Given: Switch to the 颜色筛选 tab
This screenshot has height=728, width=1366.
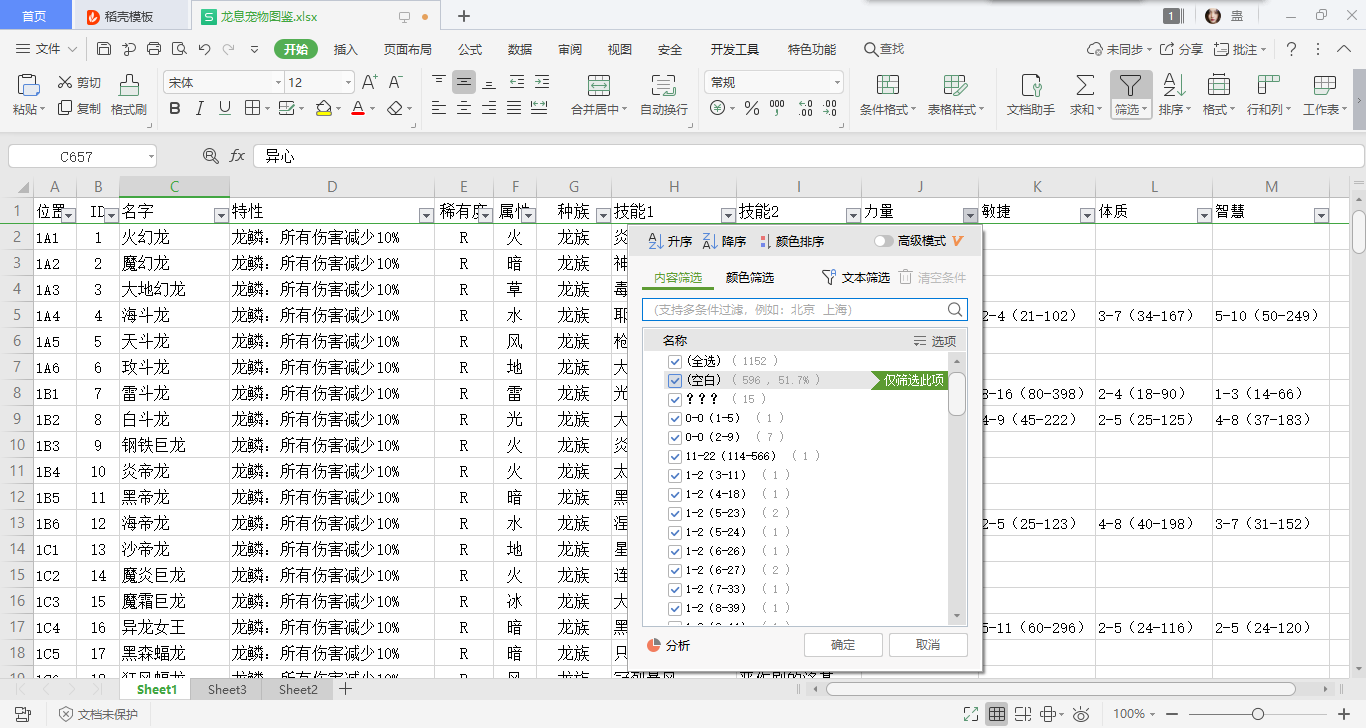Looking at the screenshot, I should [750, 278].
